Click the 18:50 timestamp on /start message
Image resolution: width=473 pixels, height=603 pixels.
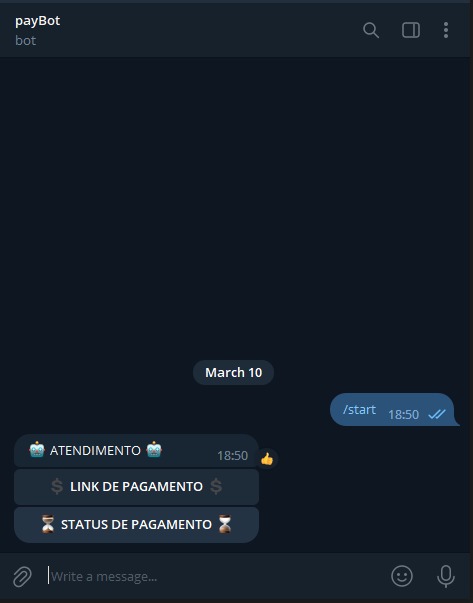click(403, 415)
